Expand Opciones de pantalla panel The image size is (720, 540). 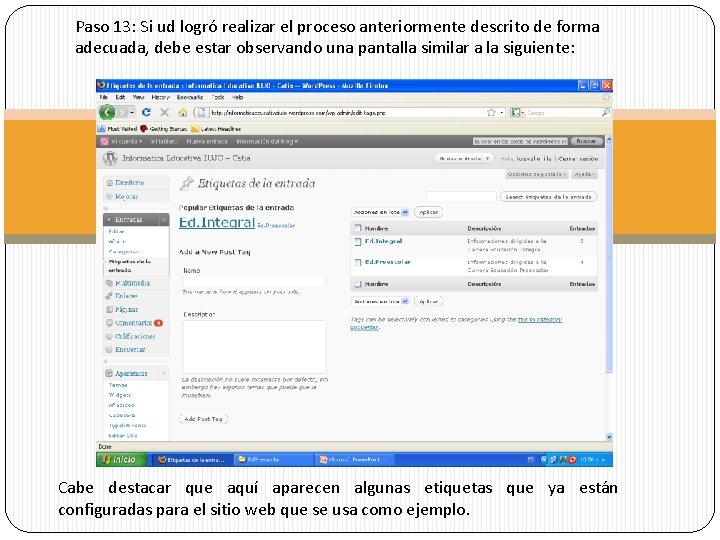(537, 174)
